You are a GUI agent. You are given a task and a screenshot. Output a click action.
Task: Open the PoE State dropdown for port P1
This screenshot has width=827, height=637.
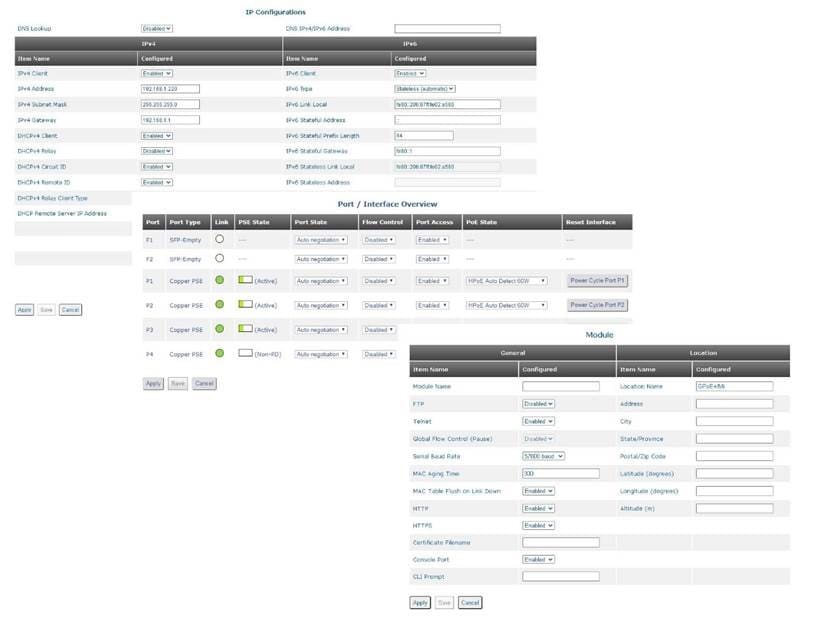click(507, 281)
